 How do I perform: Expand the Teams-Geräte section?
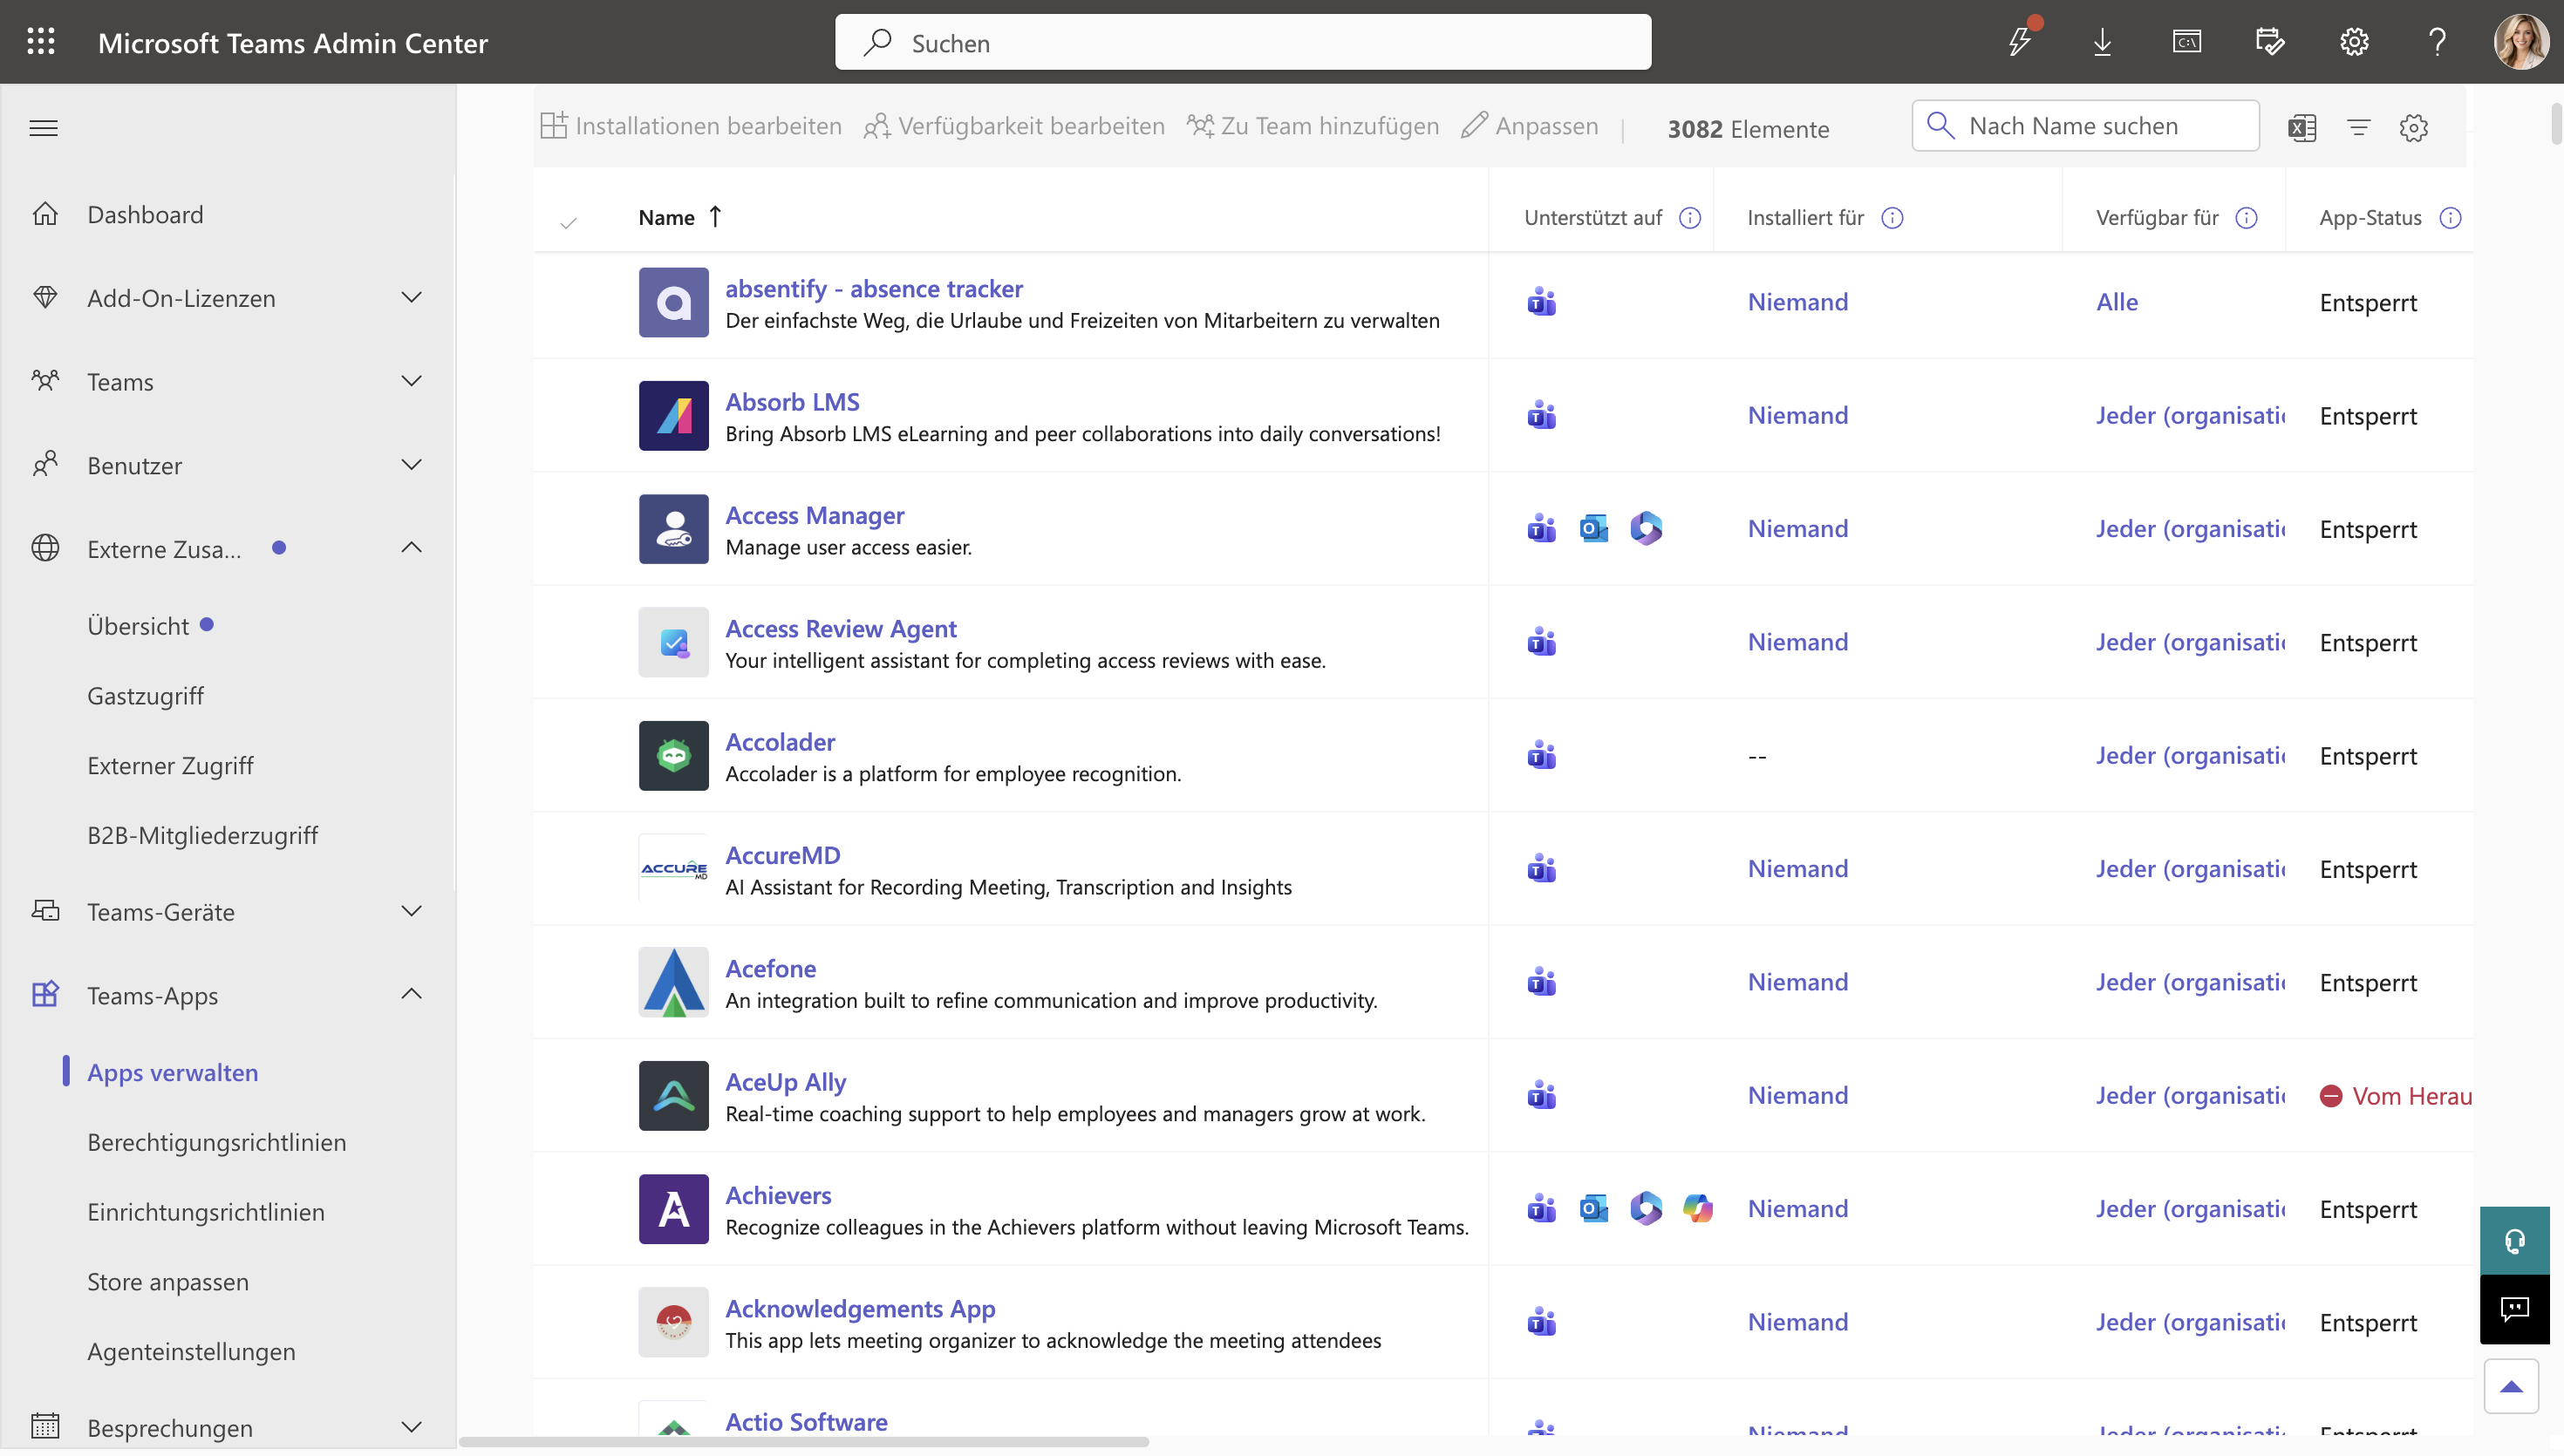coord(411,911)
